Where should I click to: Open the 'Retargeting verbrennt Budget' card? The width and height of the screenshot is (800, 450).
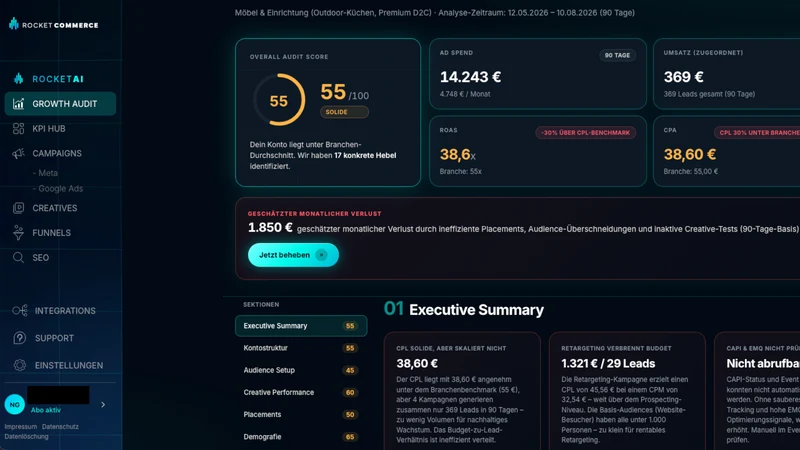click(627, 391)
